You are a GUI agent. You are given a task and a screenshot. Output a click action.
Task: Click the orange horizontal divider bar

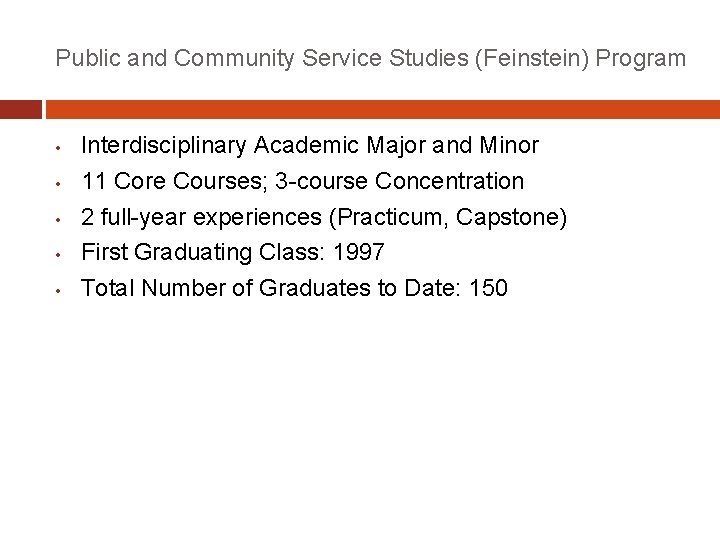tap(382, 109)
